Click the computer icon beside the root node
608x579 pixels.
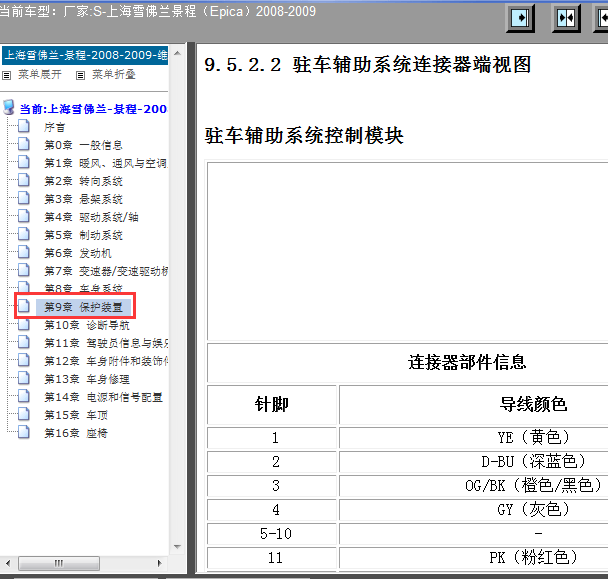(9, 107)
